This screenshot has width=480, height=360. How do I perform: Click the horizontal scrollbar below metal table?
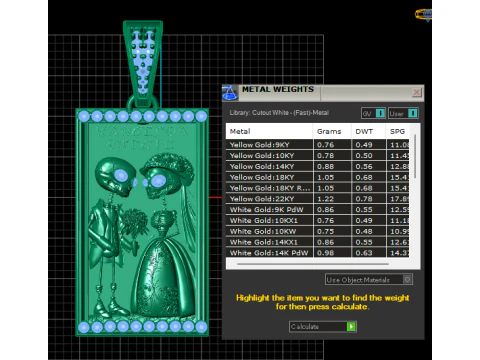[313, 264]
